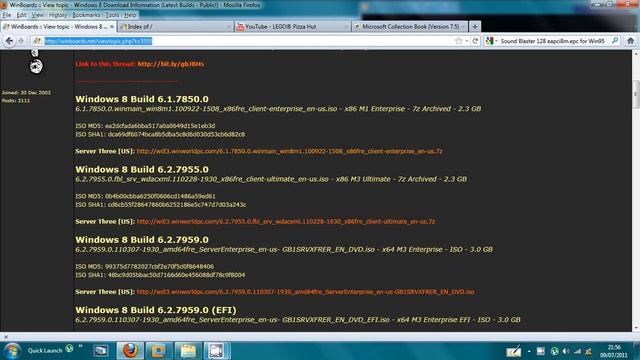Open Build 6.1.7850.0 Server Three download link
This screenshot has height=360, width=640.
pos(289,151)
